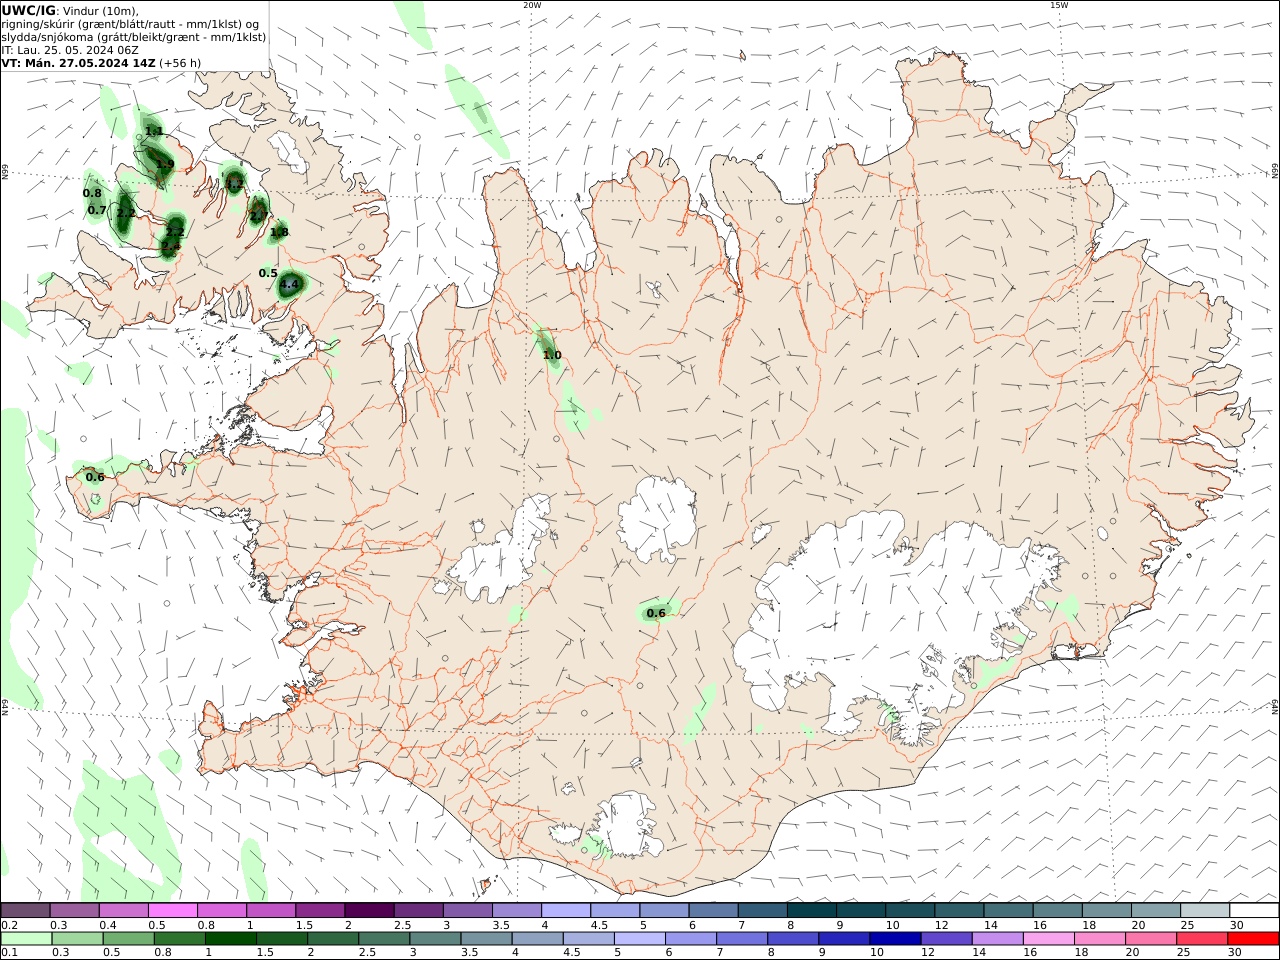The width and height of the screenshot is (1280, 960).
Task: Click the 1.0 precipitation value in north Iceland
Action: [552, 355]
